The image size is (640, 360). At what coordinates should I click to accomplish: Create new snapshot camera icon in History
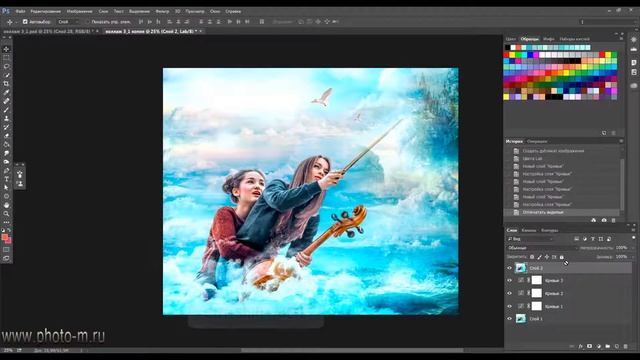[x=604, y=220]
